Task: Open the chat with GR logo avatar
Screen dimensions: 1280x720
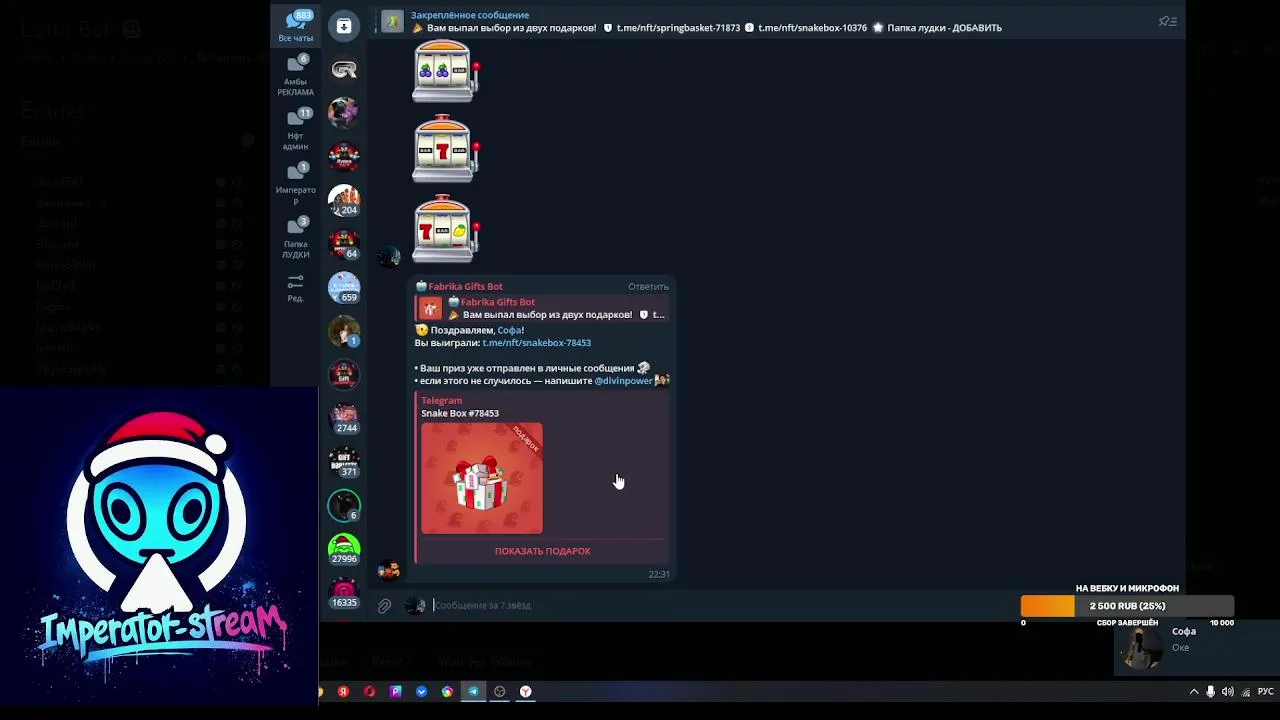Action: point(344,70)
